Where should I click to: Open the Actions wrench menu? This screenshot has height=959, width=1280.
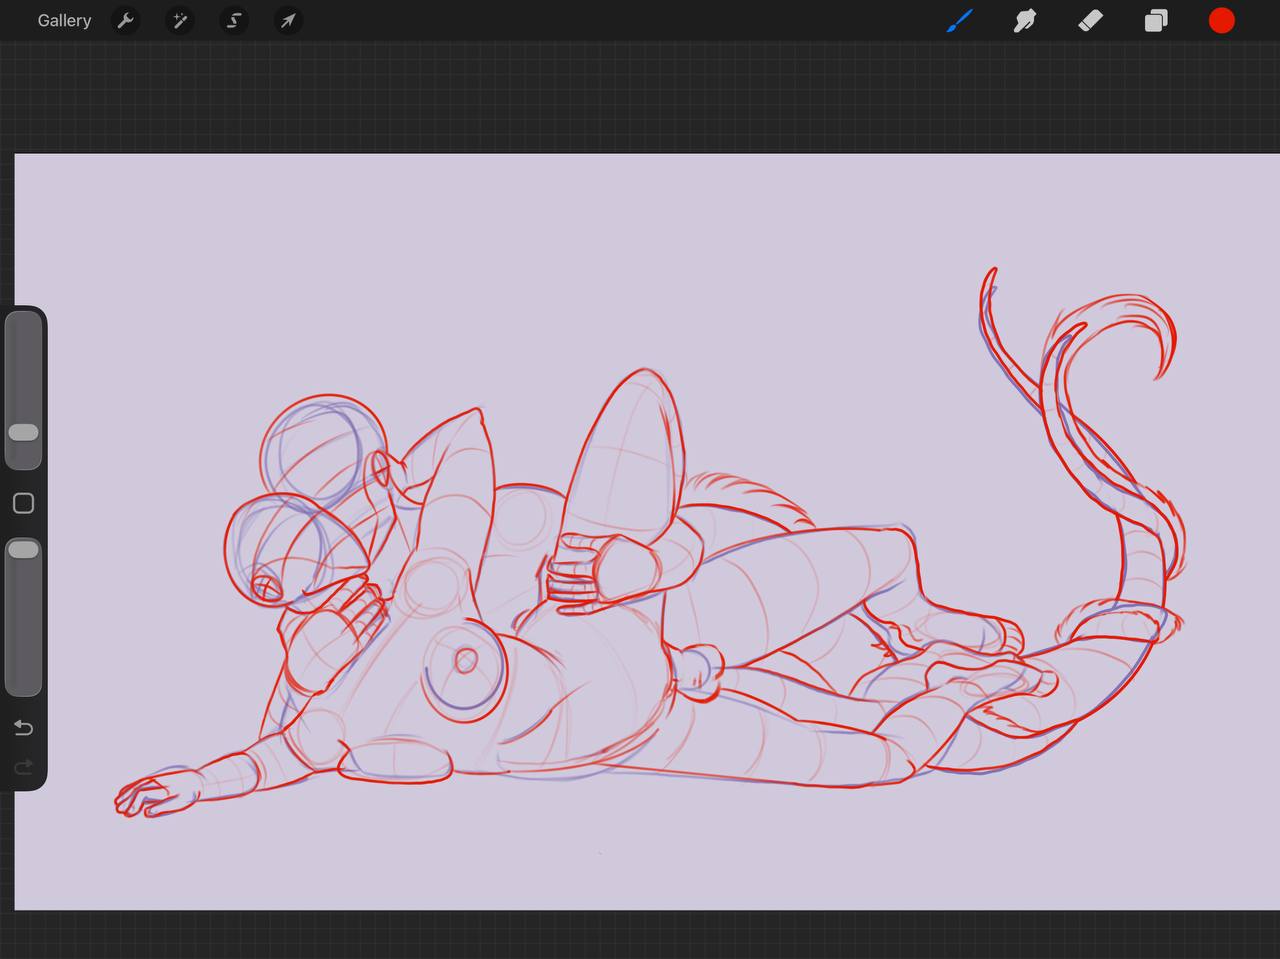tap(125, 21)
